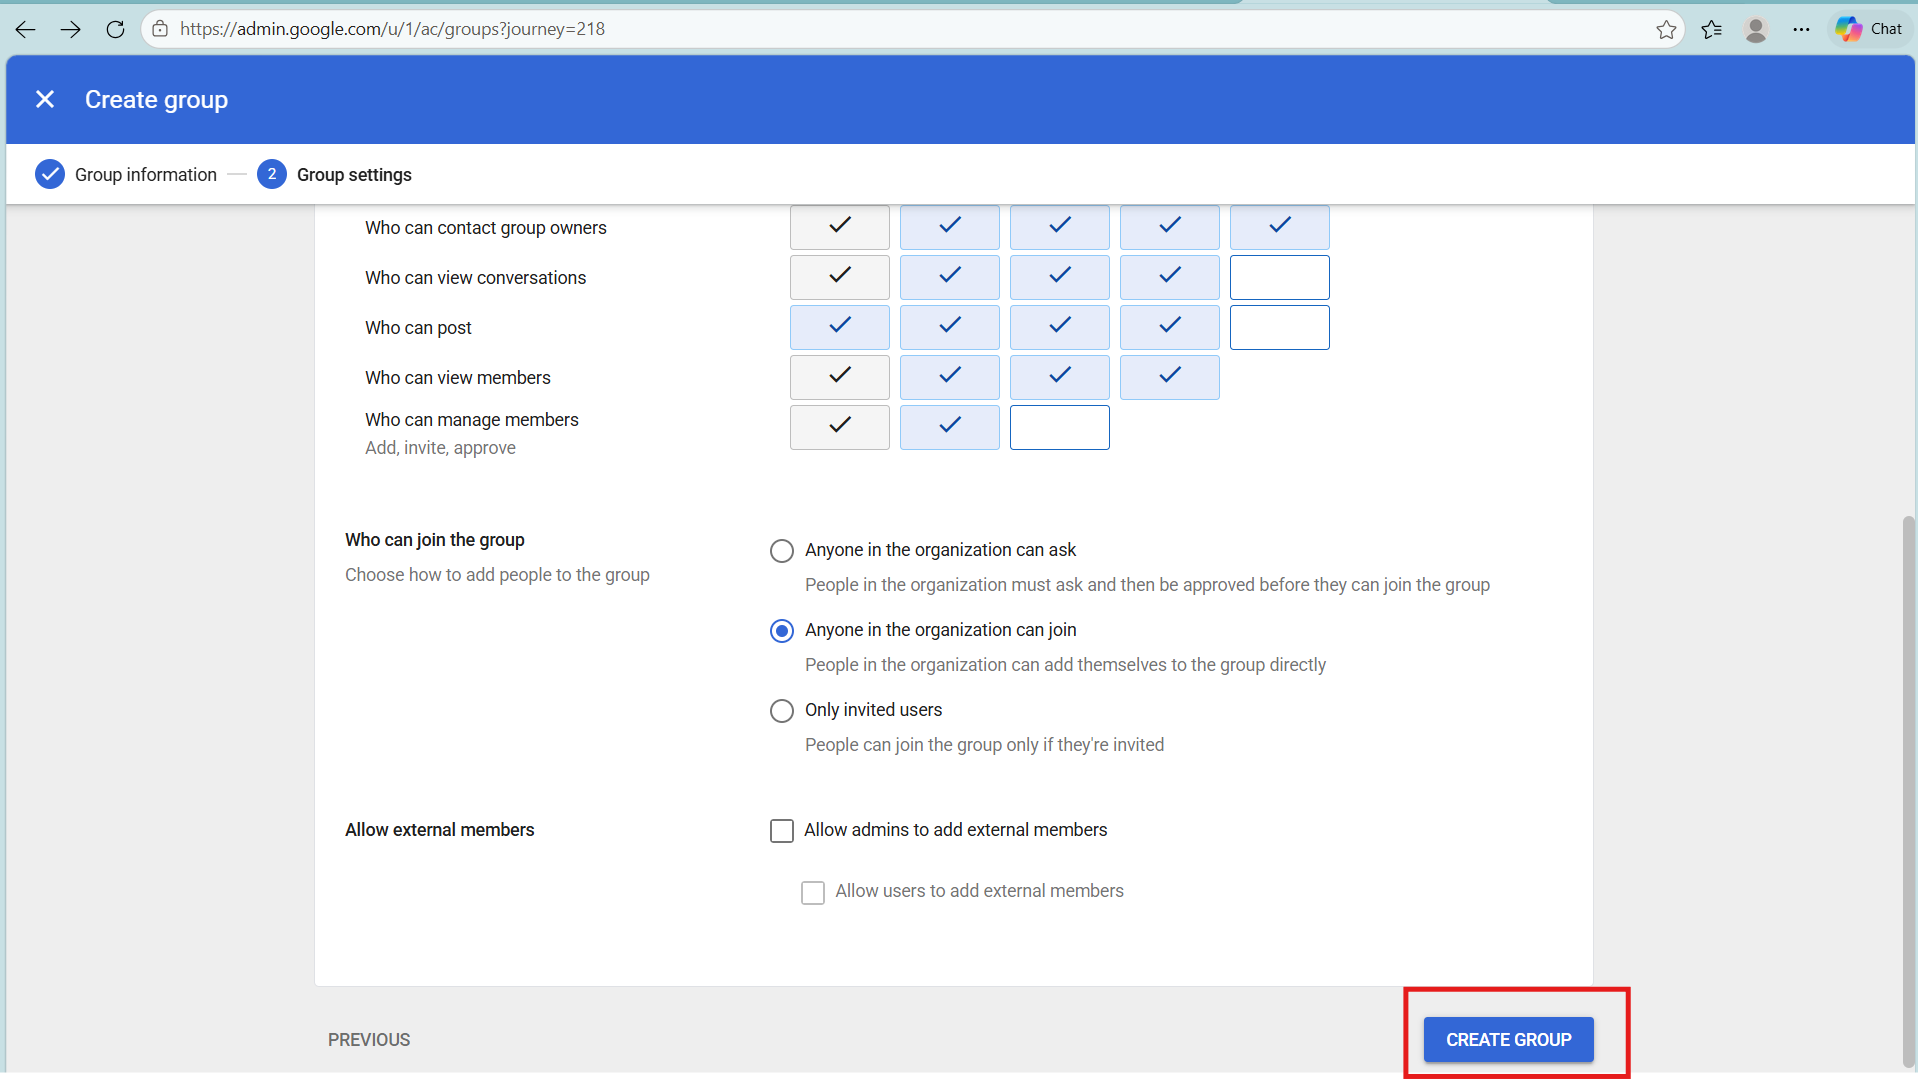1918x1080 pixels.
Task: Click the Allow external members label
Action: pyautogui.click(x=440, y=830)
